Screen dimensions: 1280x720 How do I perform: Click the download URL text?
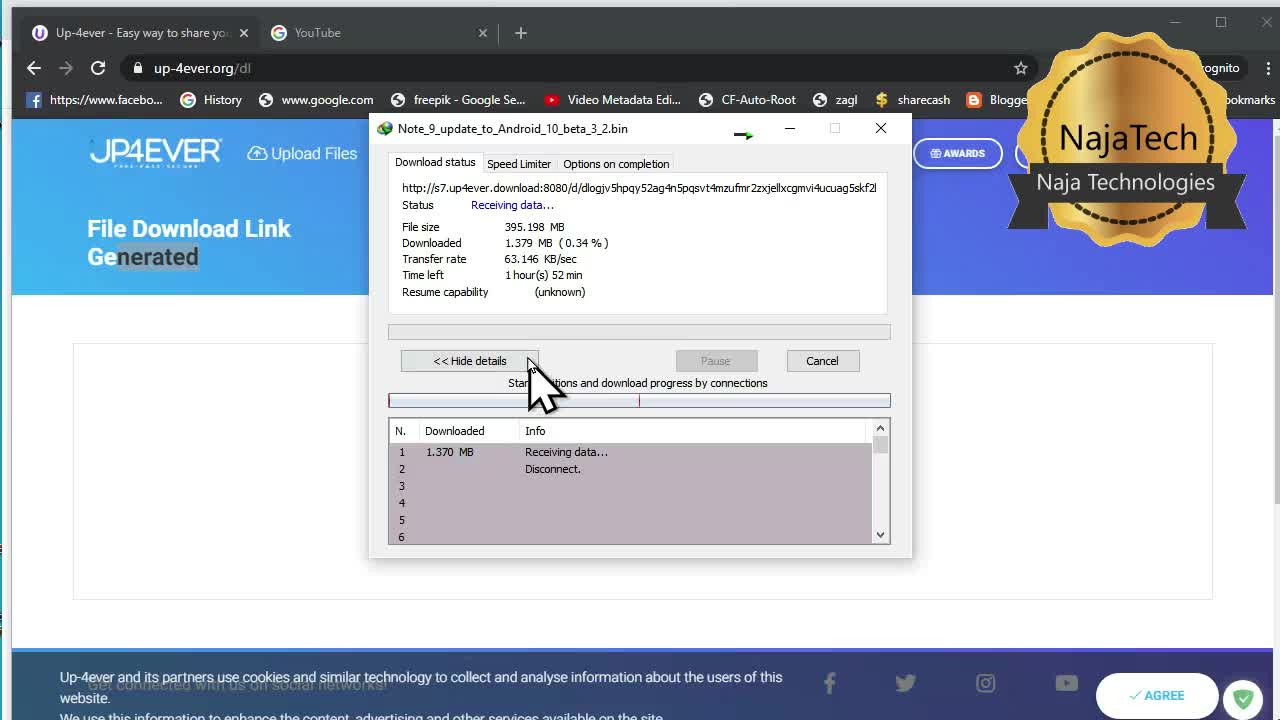[639, 188]
